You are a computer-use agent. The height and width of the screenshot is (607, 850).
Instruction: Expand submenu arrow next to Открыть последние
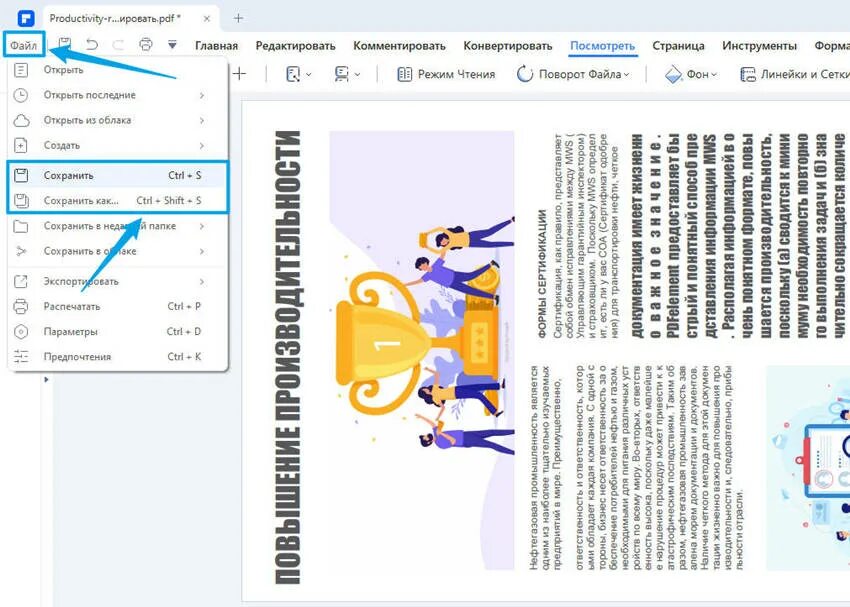202,95
